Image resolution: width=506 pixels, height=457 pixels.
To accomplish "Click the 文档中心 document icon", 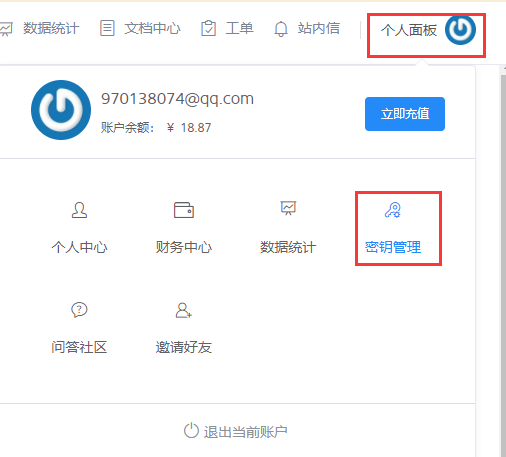I will point(107,28).
